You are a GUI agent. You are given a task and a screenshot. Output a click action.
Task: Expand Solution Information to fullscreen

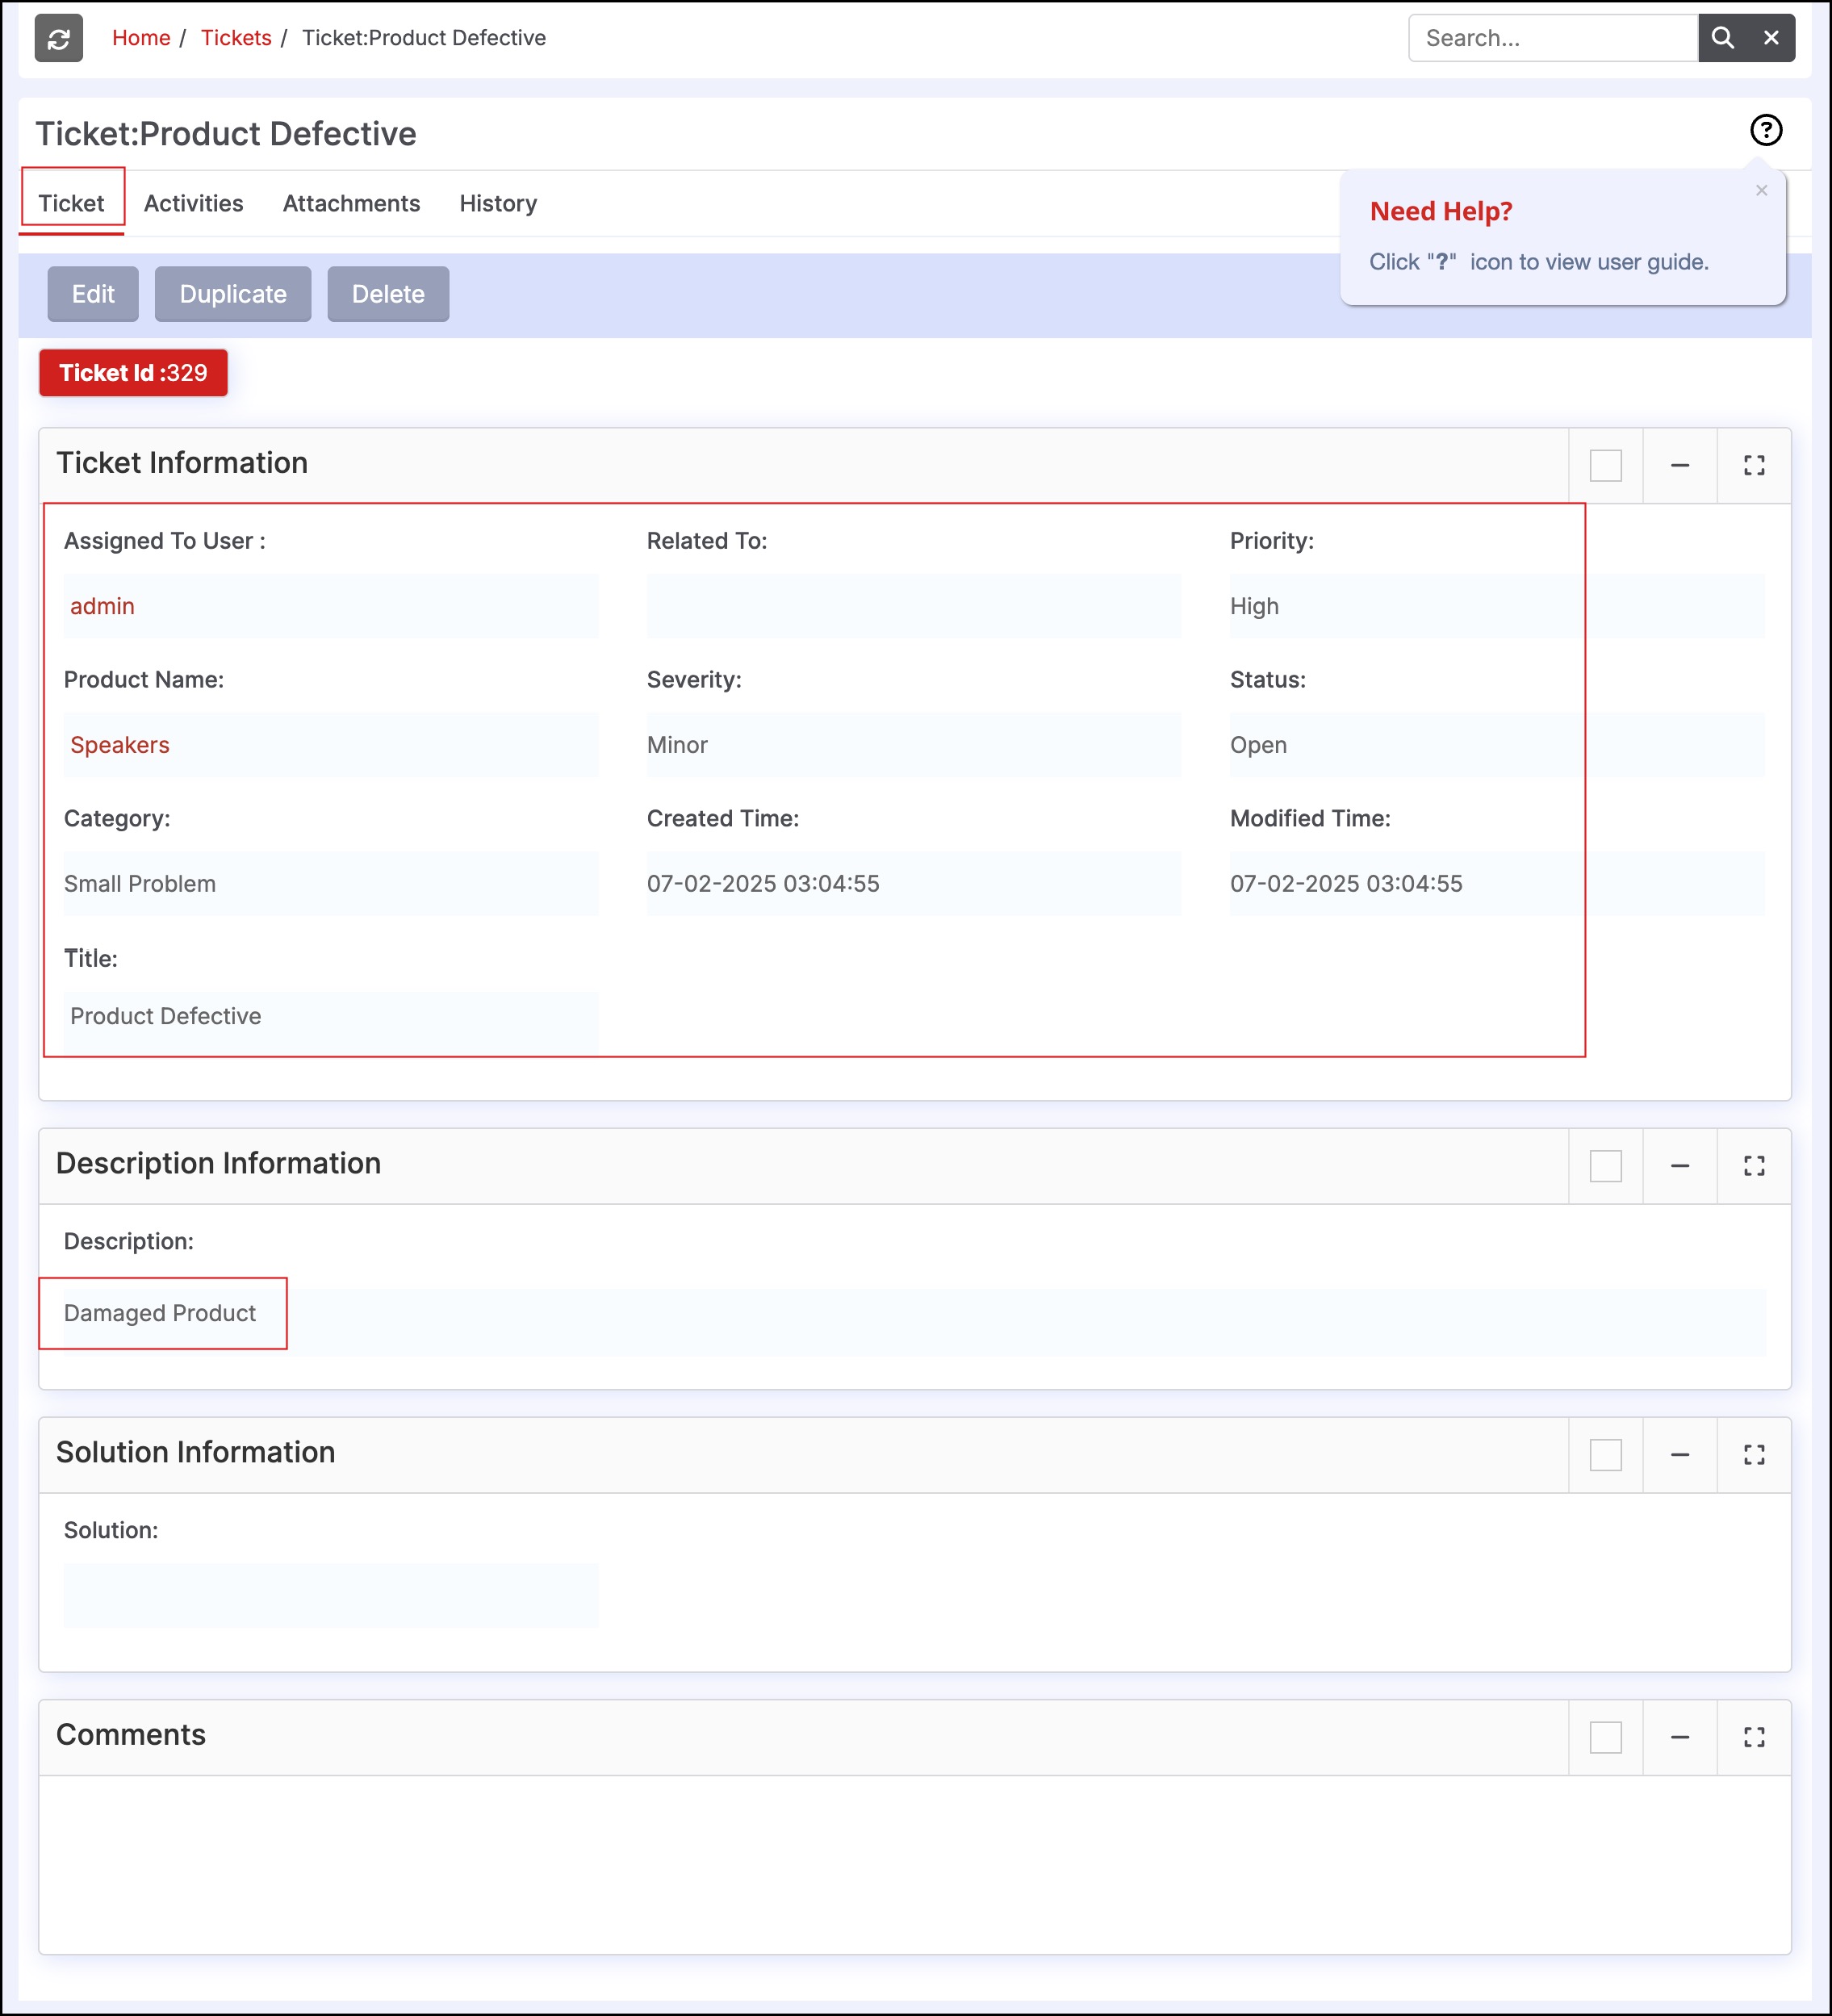pos(1754,1455)
